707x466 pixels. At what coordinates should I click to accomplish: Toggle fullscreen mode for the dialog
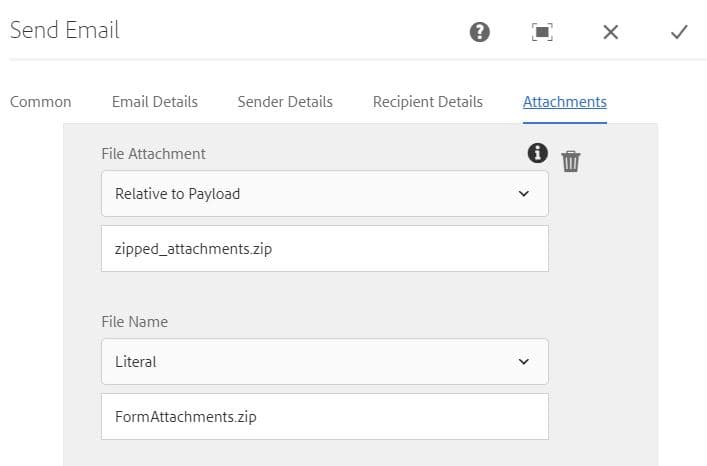click(x=542, y=32)
